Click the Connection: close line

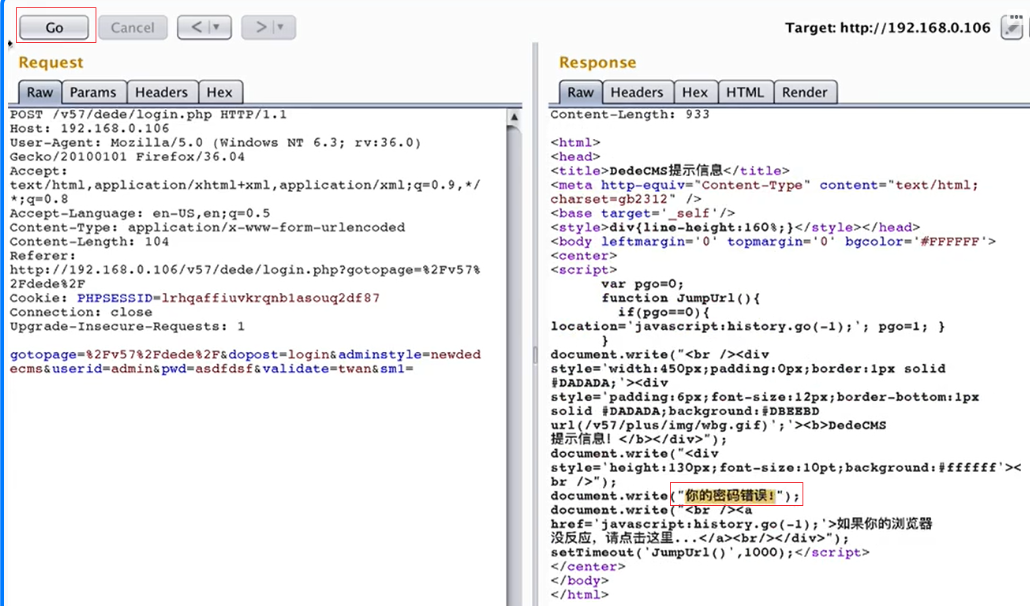point(81,313)
